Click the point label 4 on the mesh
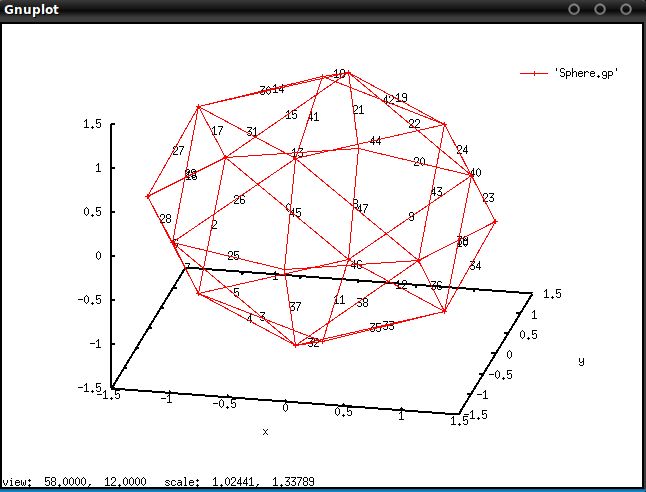This screenshot has width=646, height=492. click(x=249, y=319)
